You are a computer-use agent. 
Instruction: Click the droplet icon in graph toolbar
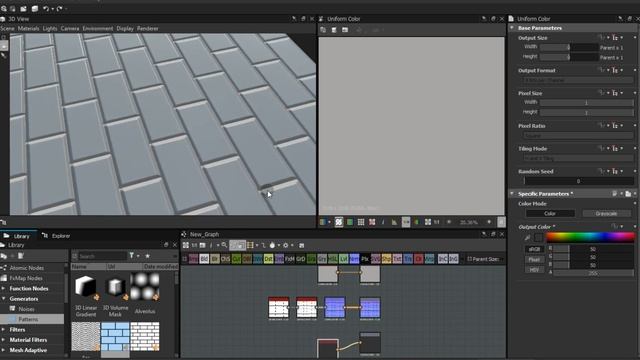[x=272, y=245]
